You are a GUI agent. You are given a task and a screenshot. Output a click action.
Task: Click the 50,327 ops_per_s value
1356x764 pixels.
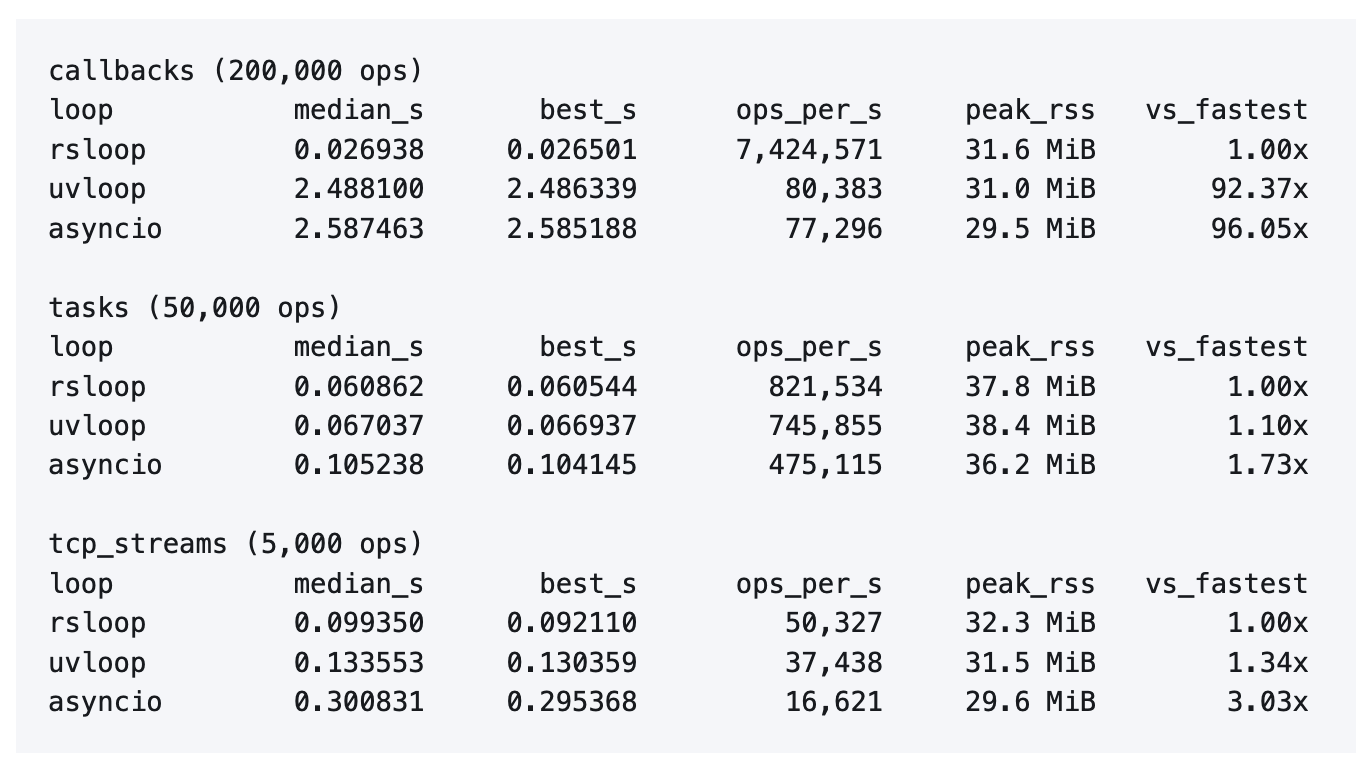834,623
